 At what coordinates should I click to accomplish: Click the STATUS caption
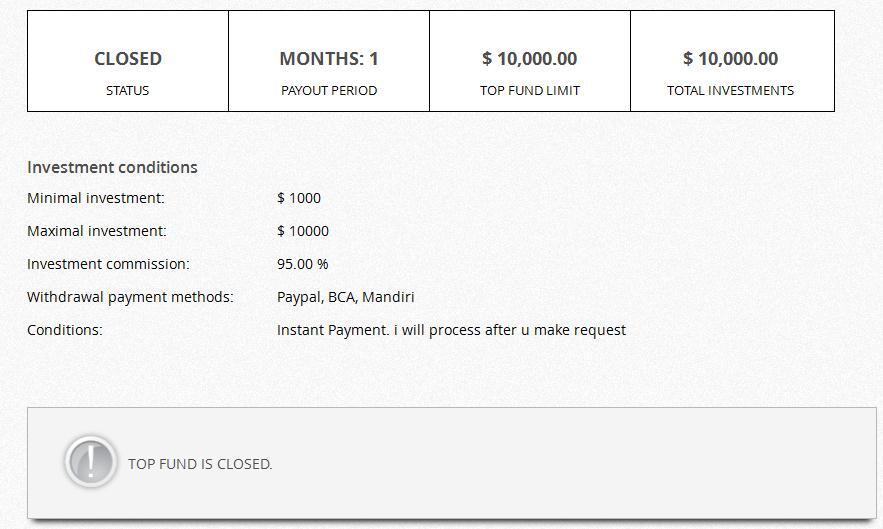(x=128, y=90)
